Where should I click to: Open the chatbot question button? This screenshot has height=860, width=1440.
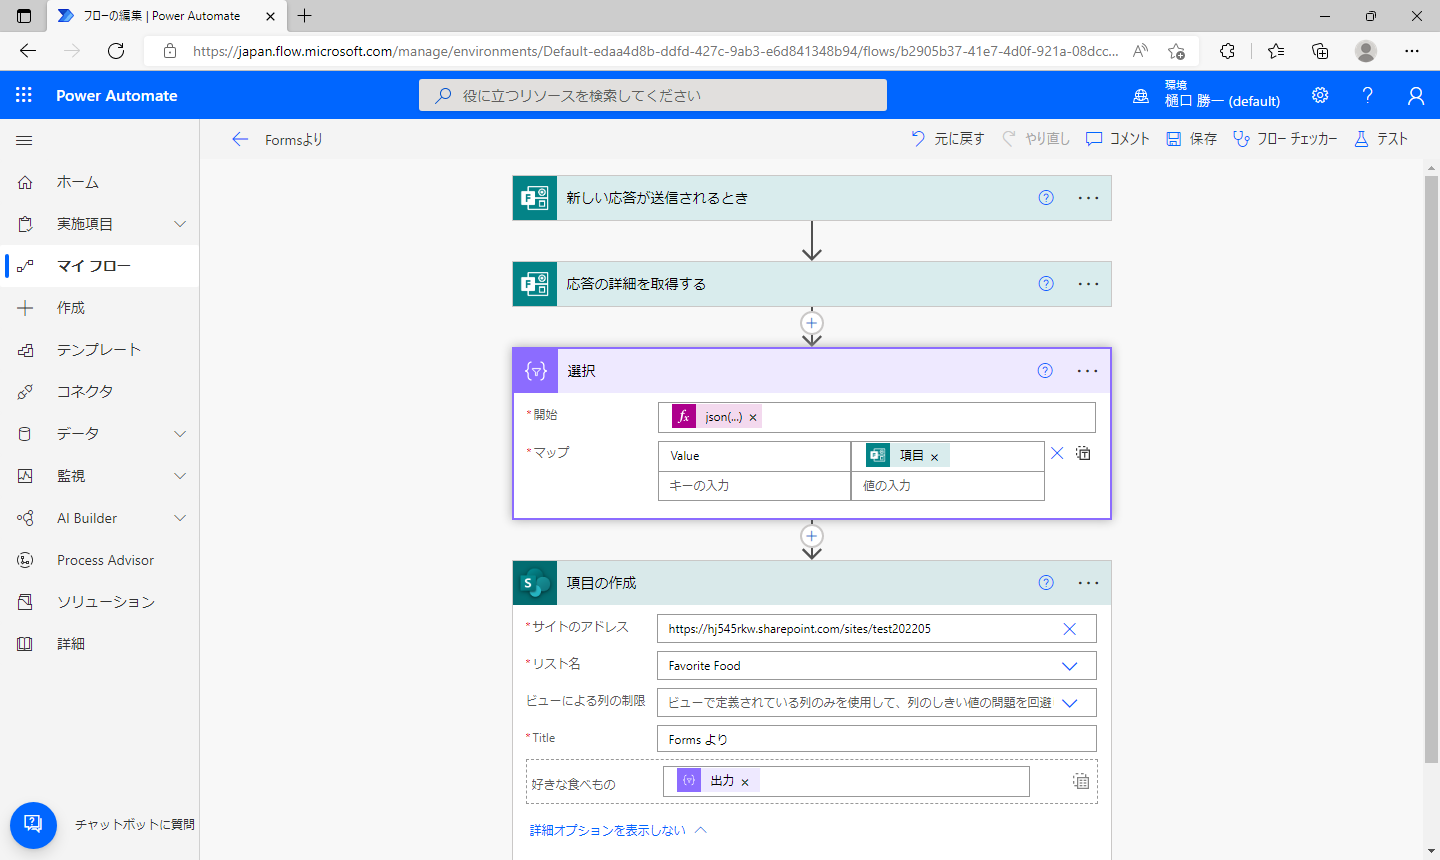coord(33,825)
